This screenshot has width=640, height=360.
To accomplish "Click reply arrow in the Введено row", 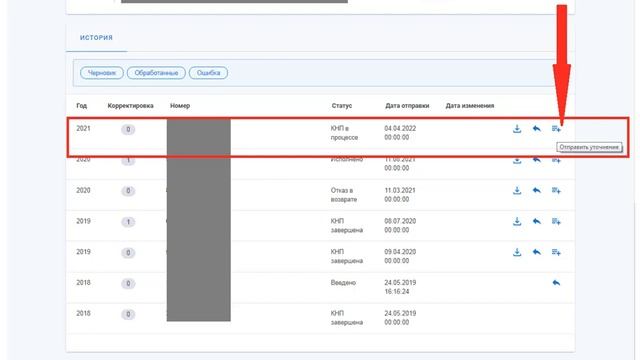I will pos(556,283).
